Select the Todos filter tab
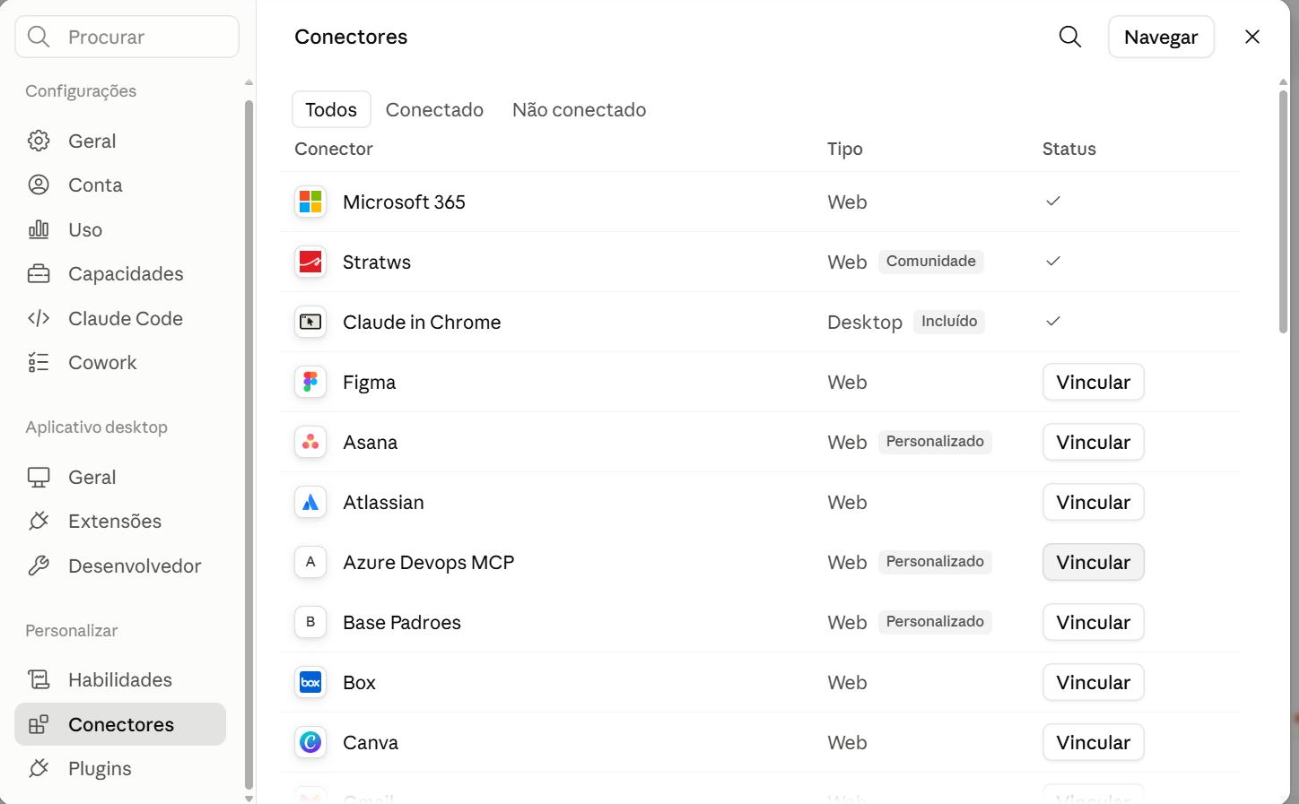The width and height of the screenshot is (1299, 804). tap(331, 110)
